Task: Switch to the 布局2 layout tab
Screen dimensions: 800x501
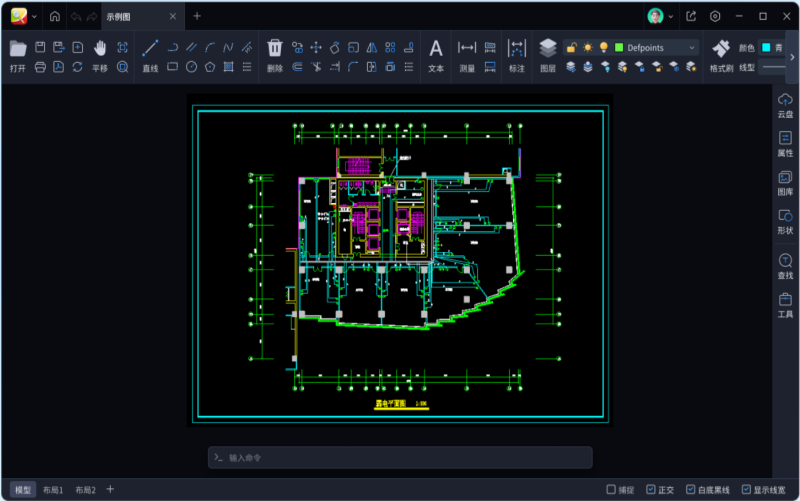Action: (x=85, y=490)
